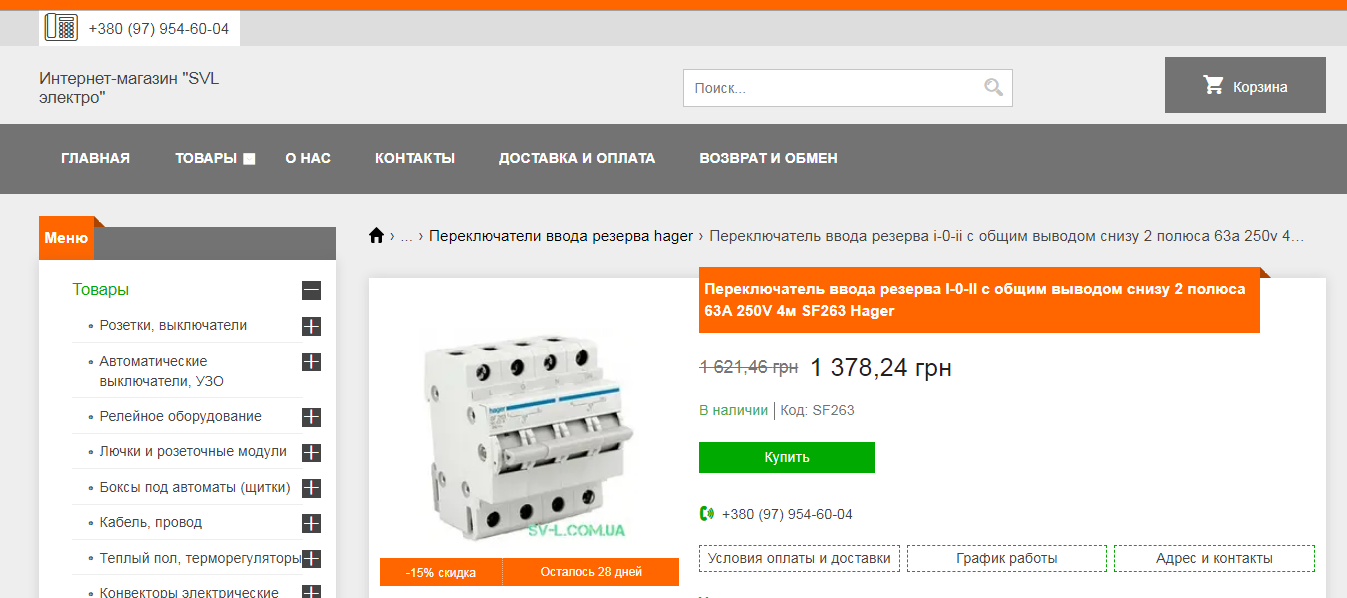The image size is (1347, 598).
Task: Expand Релейное оборудование category
Action: (311, 417)
